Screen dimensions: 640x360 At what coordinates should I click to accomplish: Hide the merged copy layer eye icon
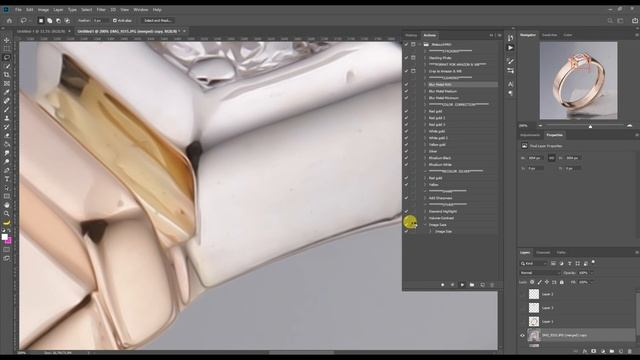click(522, 336)
